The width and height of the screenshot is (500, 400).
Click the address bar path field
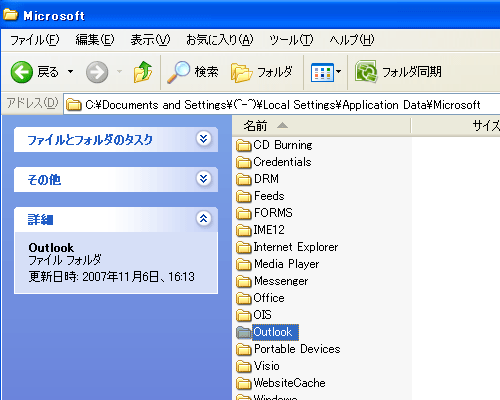(x=282, y=105)
